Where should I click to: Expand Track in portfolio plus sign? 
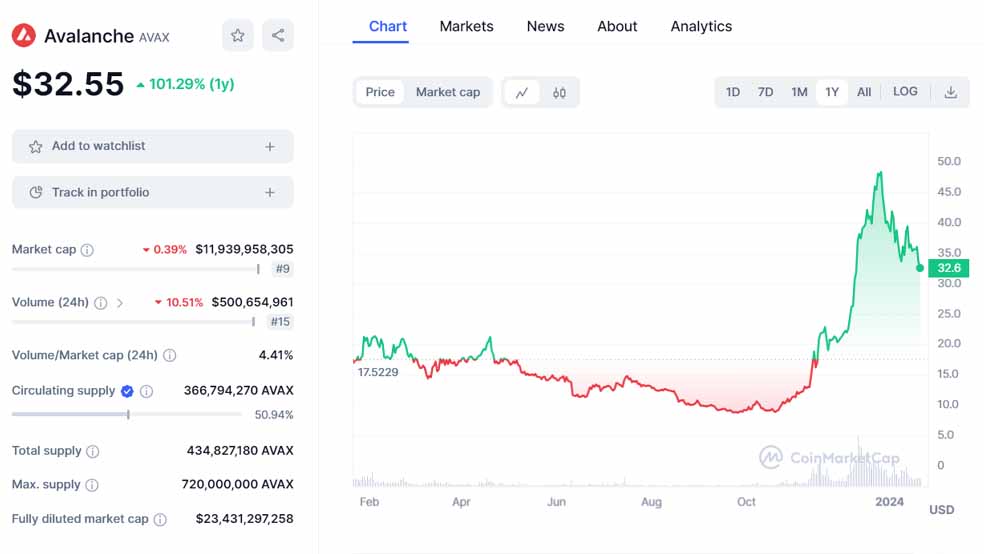point(270,193)
